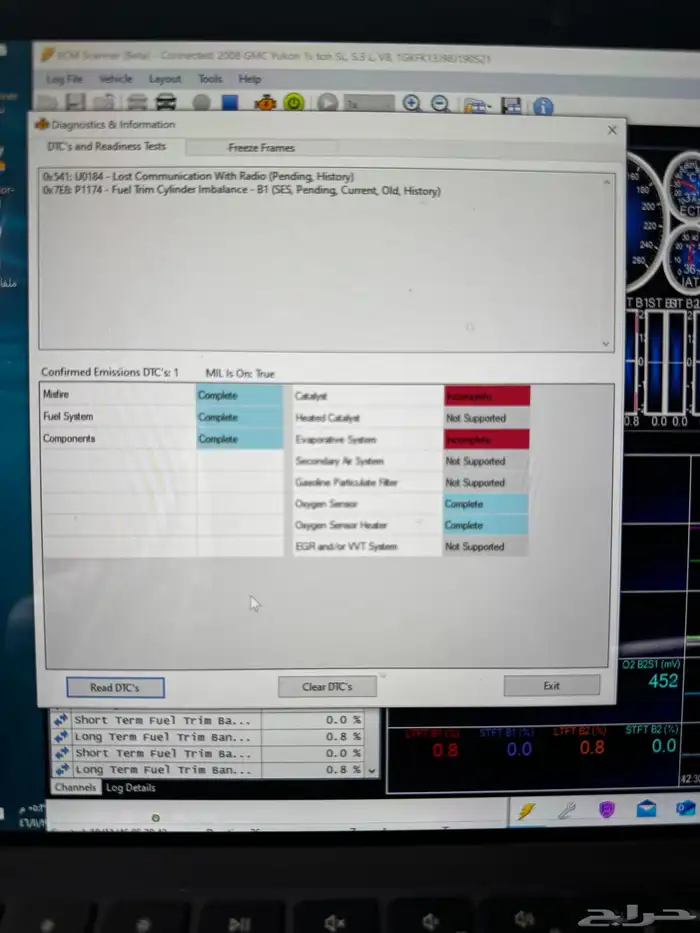Click Heated Catalyst Not Supported cell
The image size is (700, 933).
pos(486,418)
